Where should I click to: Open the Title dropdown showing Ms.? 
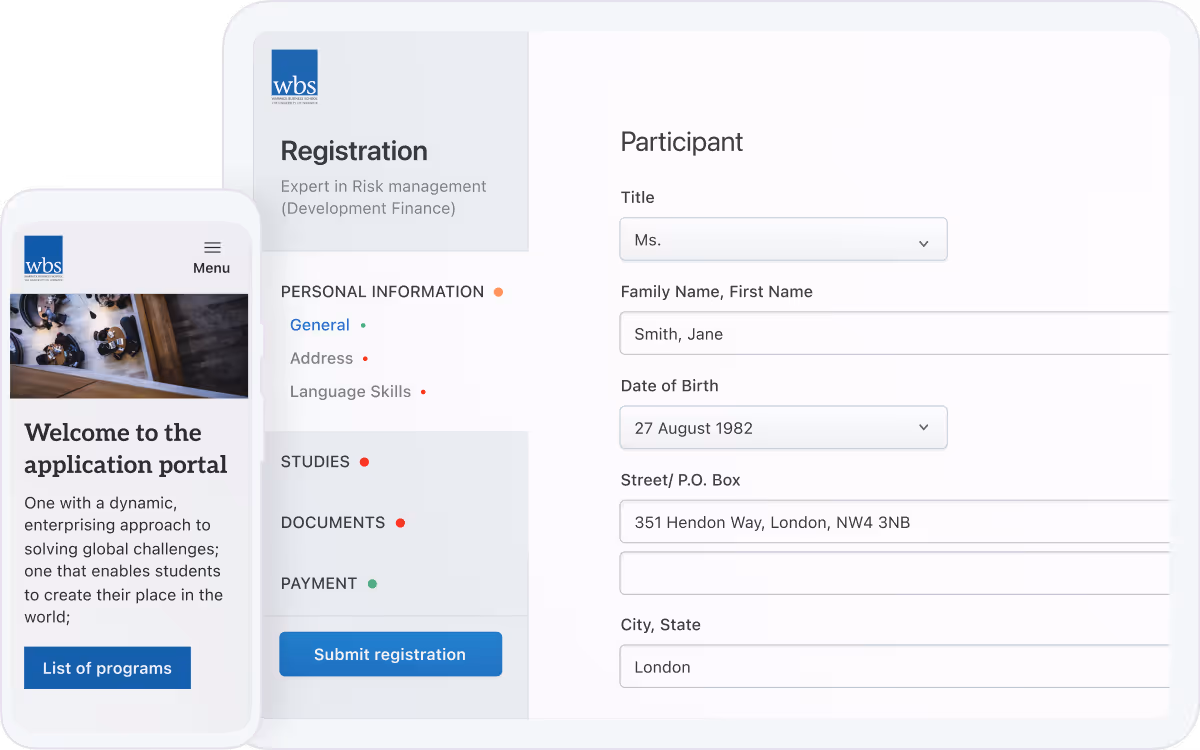(x=783, y=239)
